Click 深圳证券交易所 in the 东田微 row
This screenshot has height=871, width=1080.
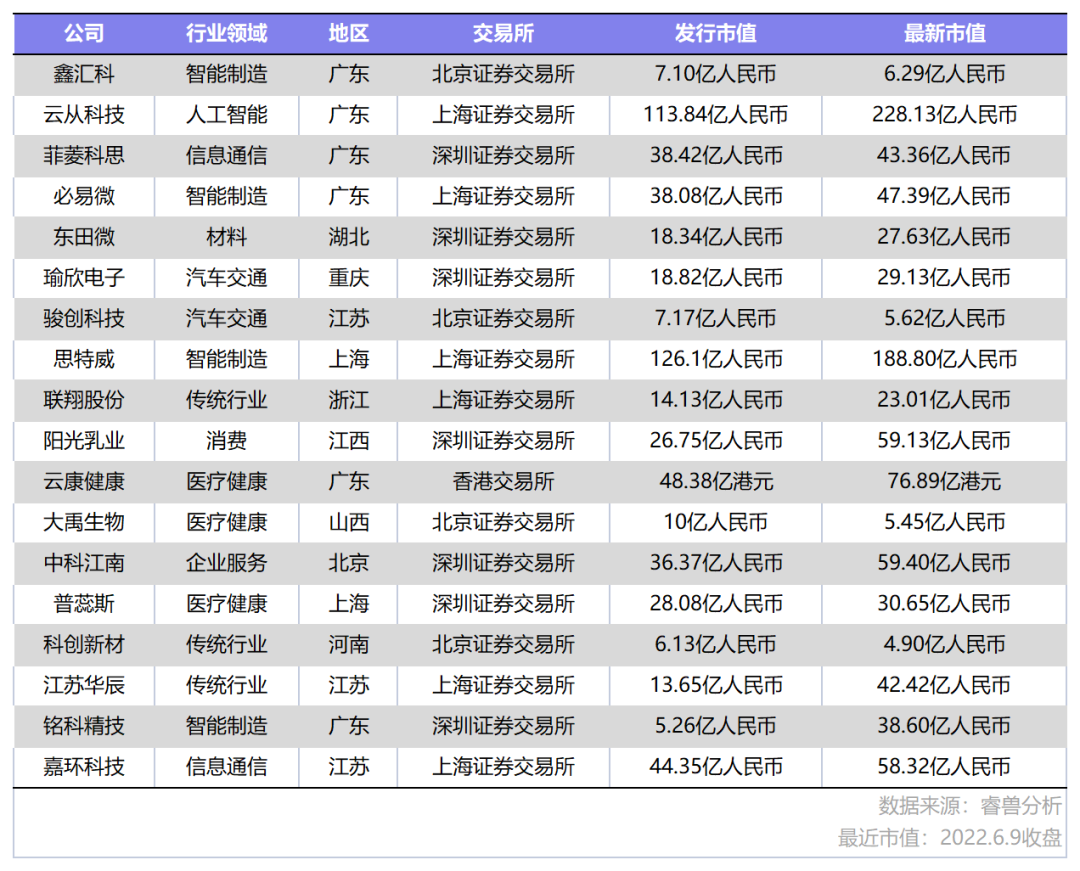(503, 237)
